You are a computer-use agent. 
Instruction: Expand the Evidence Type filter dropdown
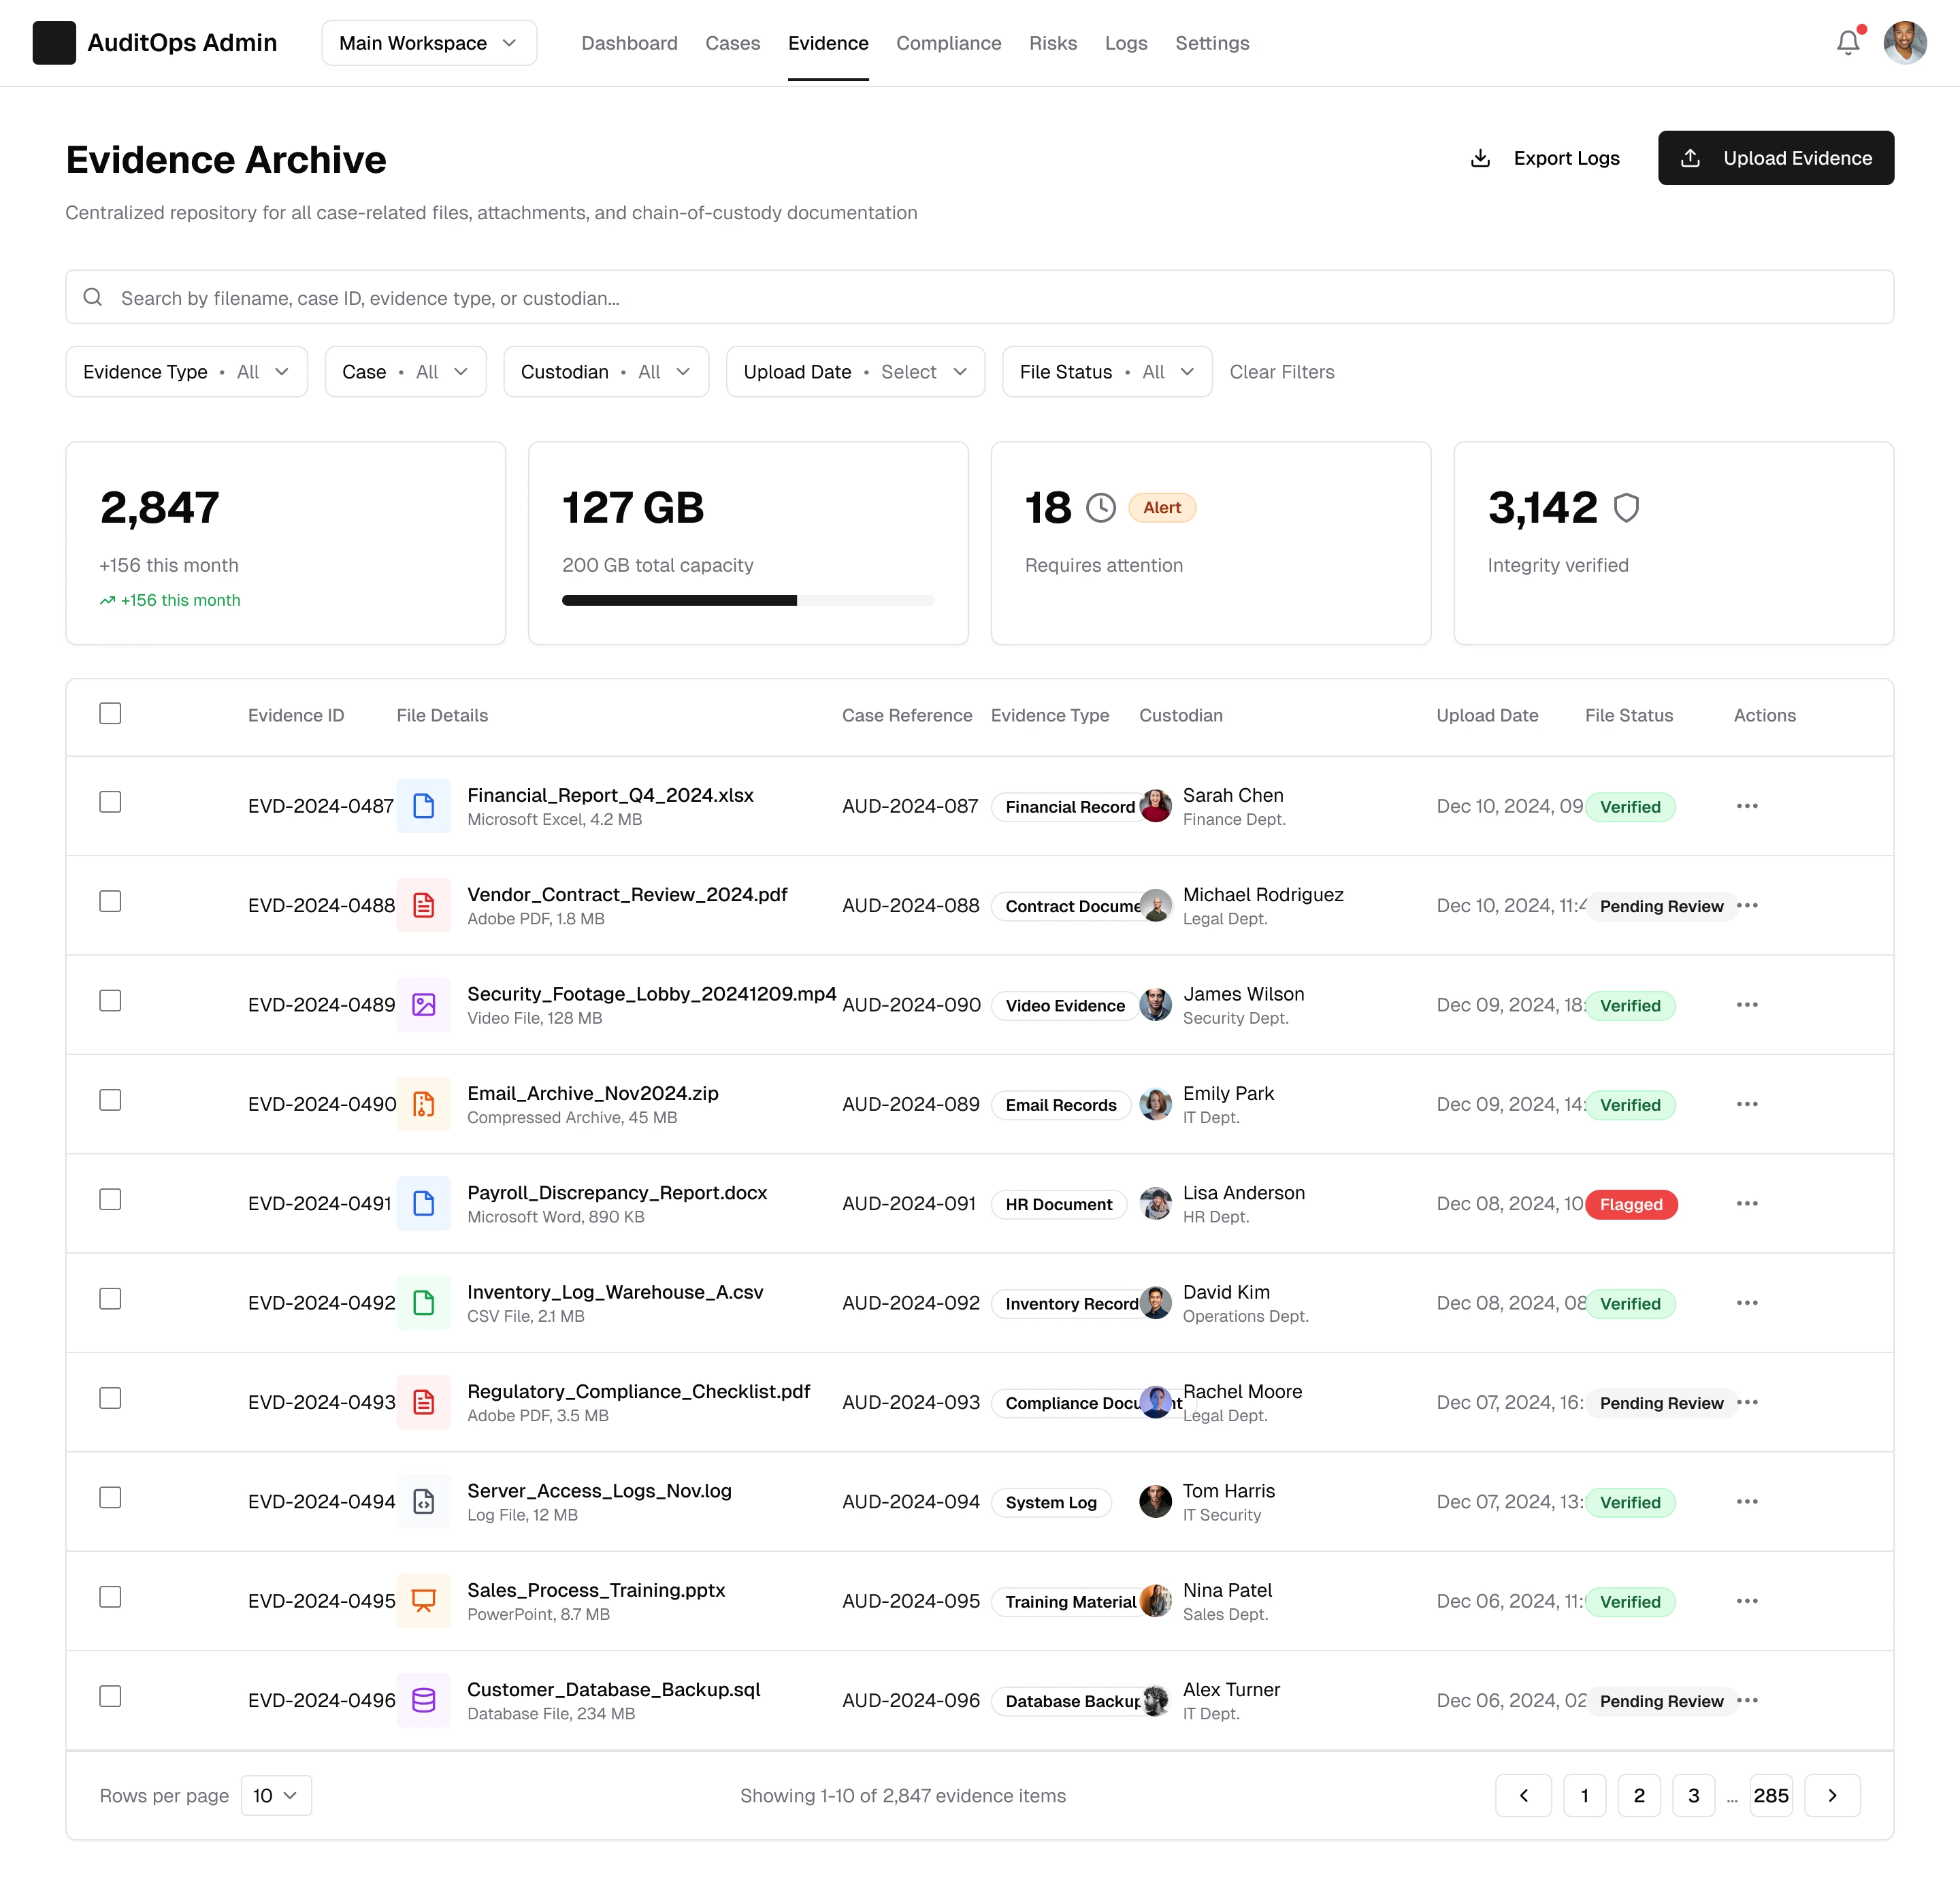coord(187,372)
